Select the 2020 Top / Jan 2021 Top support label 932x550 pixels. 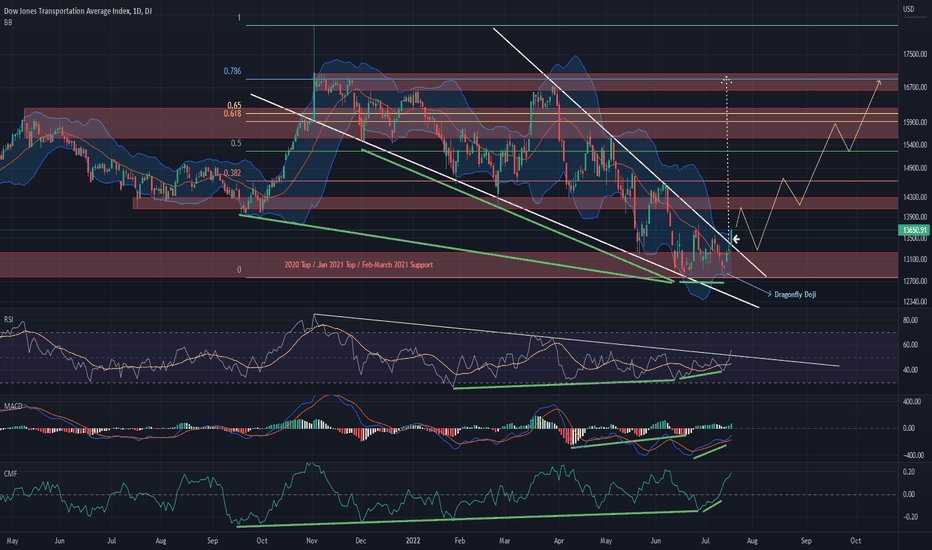point(358,265)
